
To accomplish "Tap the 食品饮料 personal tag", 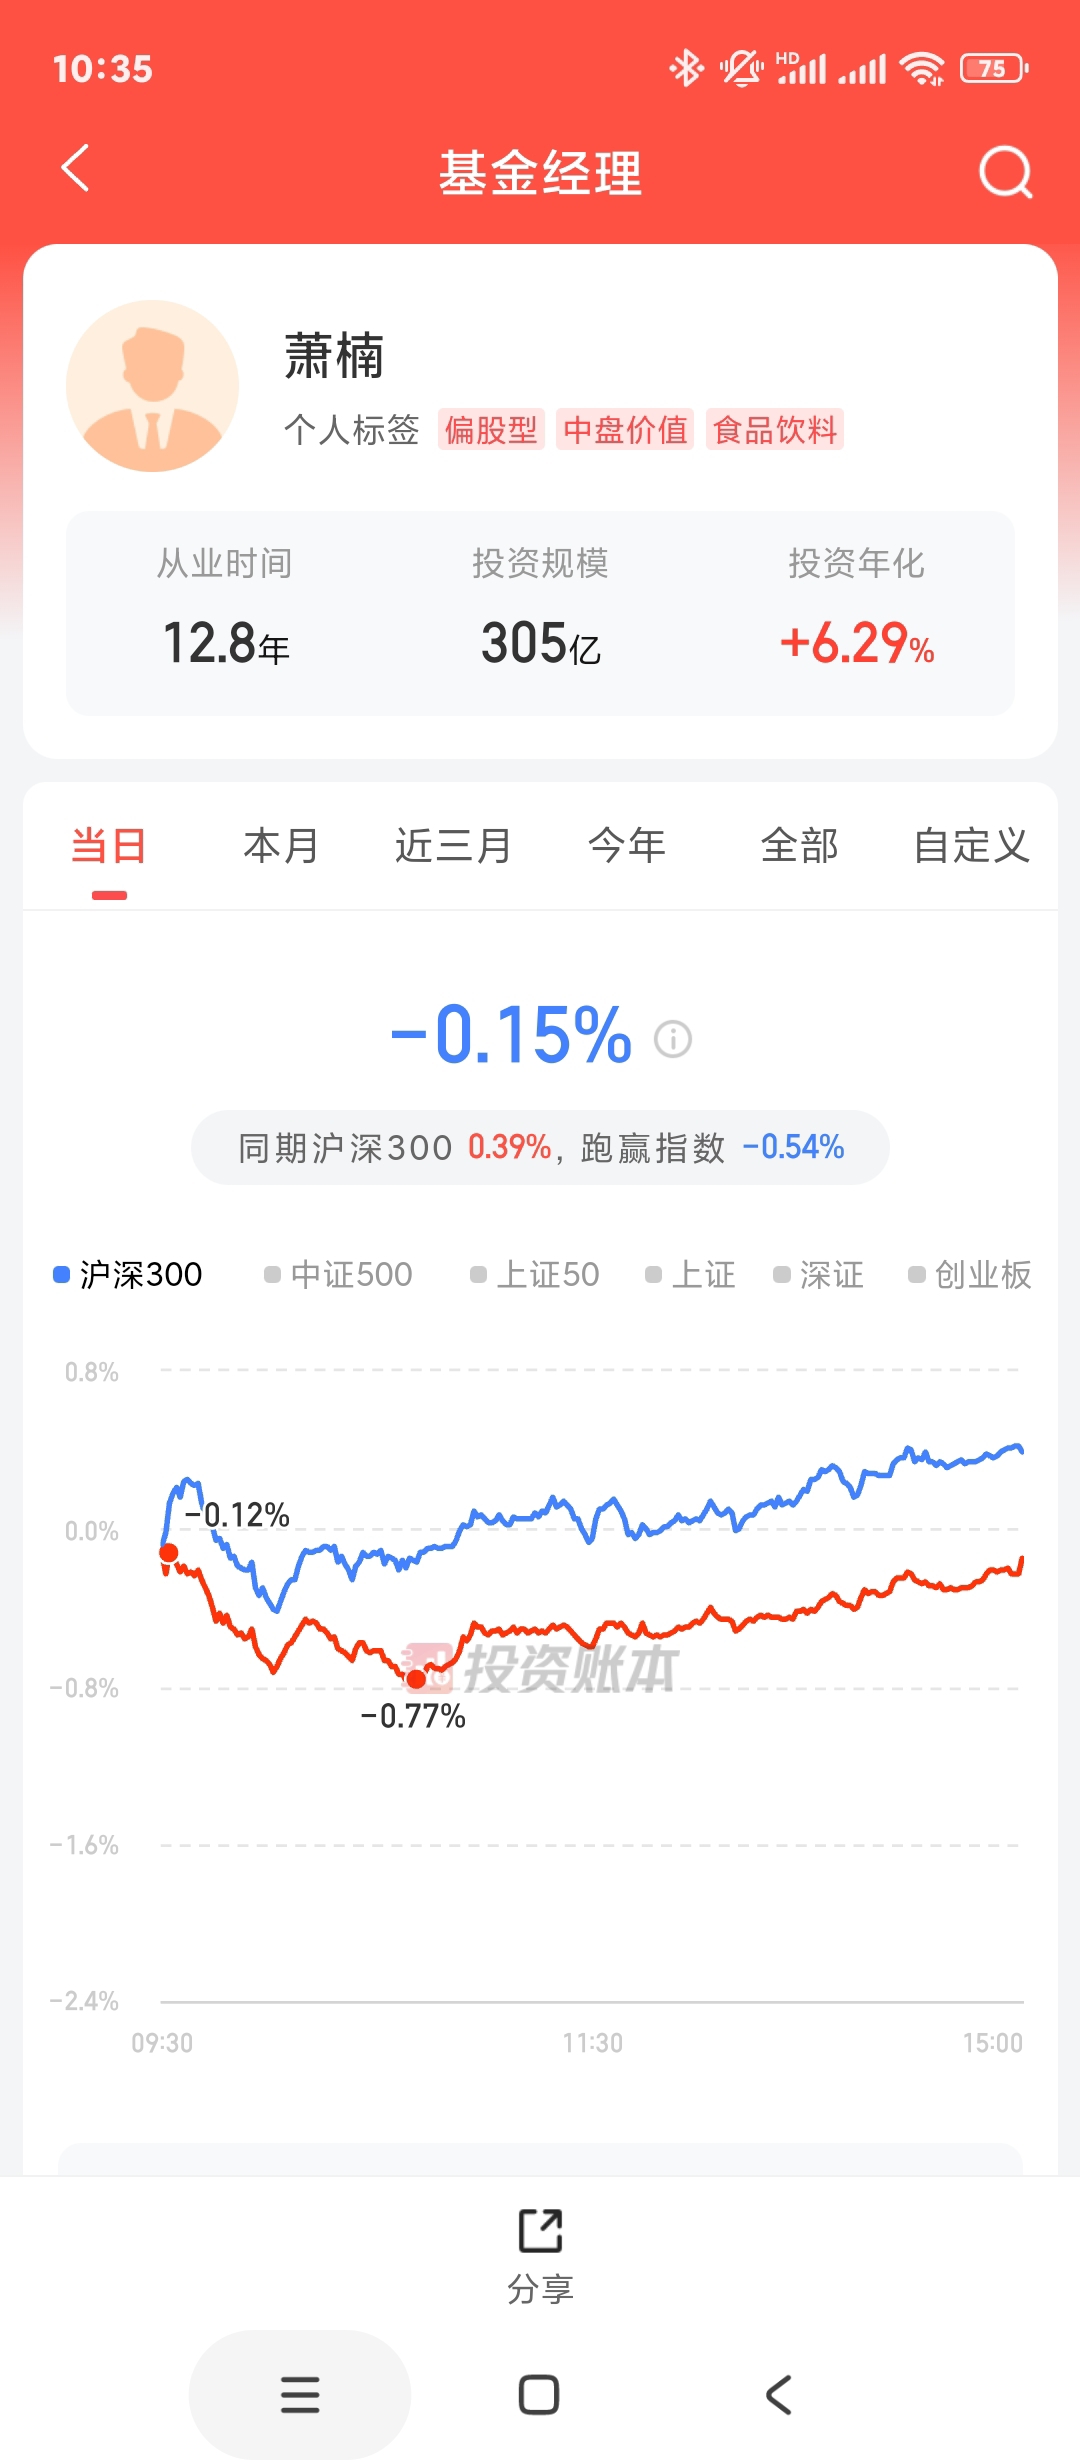I will (x=775, y=430).
